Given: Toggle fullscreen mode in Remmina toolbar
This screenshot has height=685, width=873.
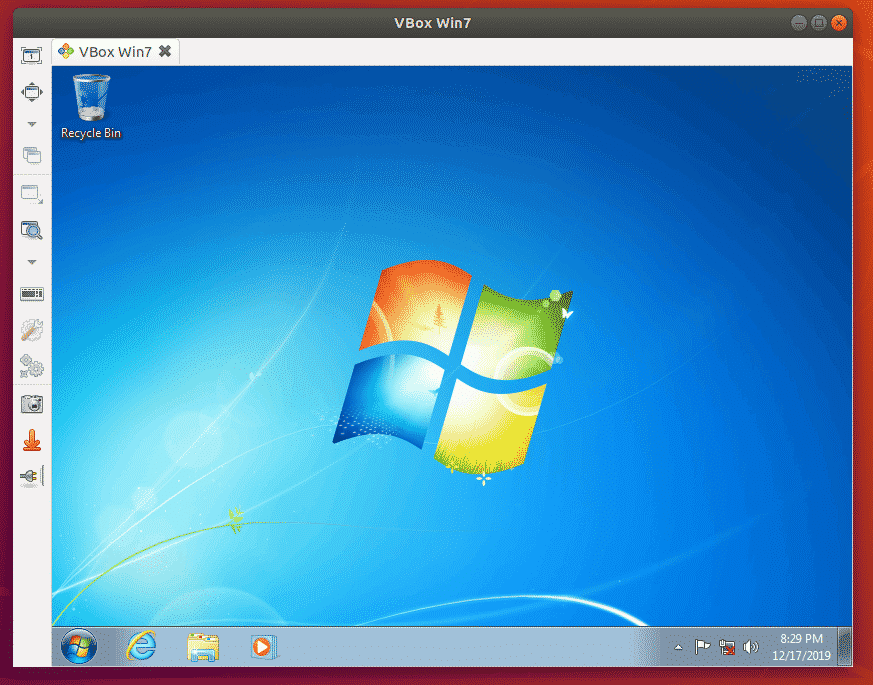Looking at the screenshot, I should point(32,92).
